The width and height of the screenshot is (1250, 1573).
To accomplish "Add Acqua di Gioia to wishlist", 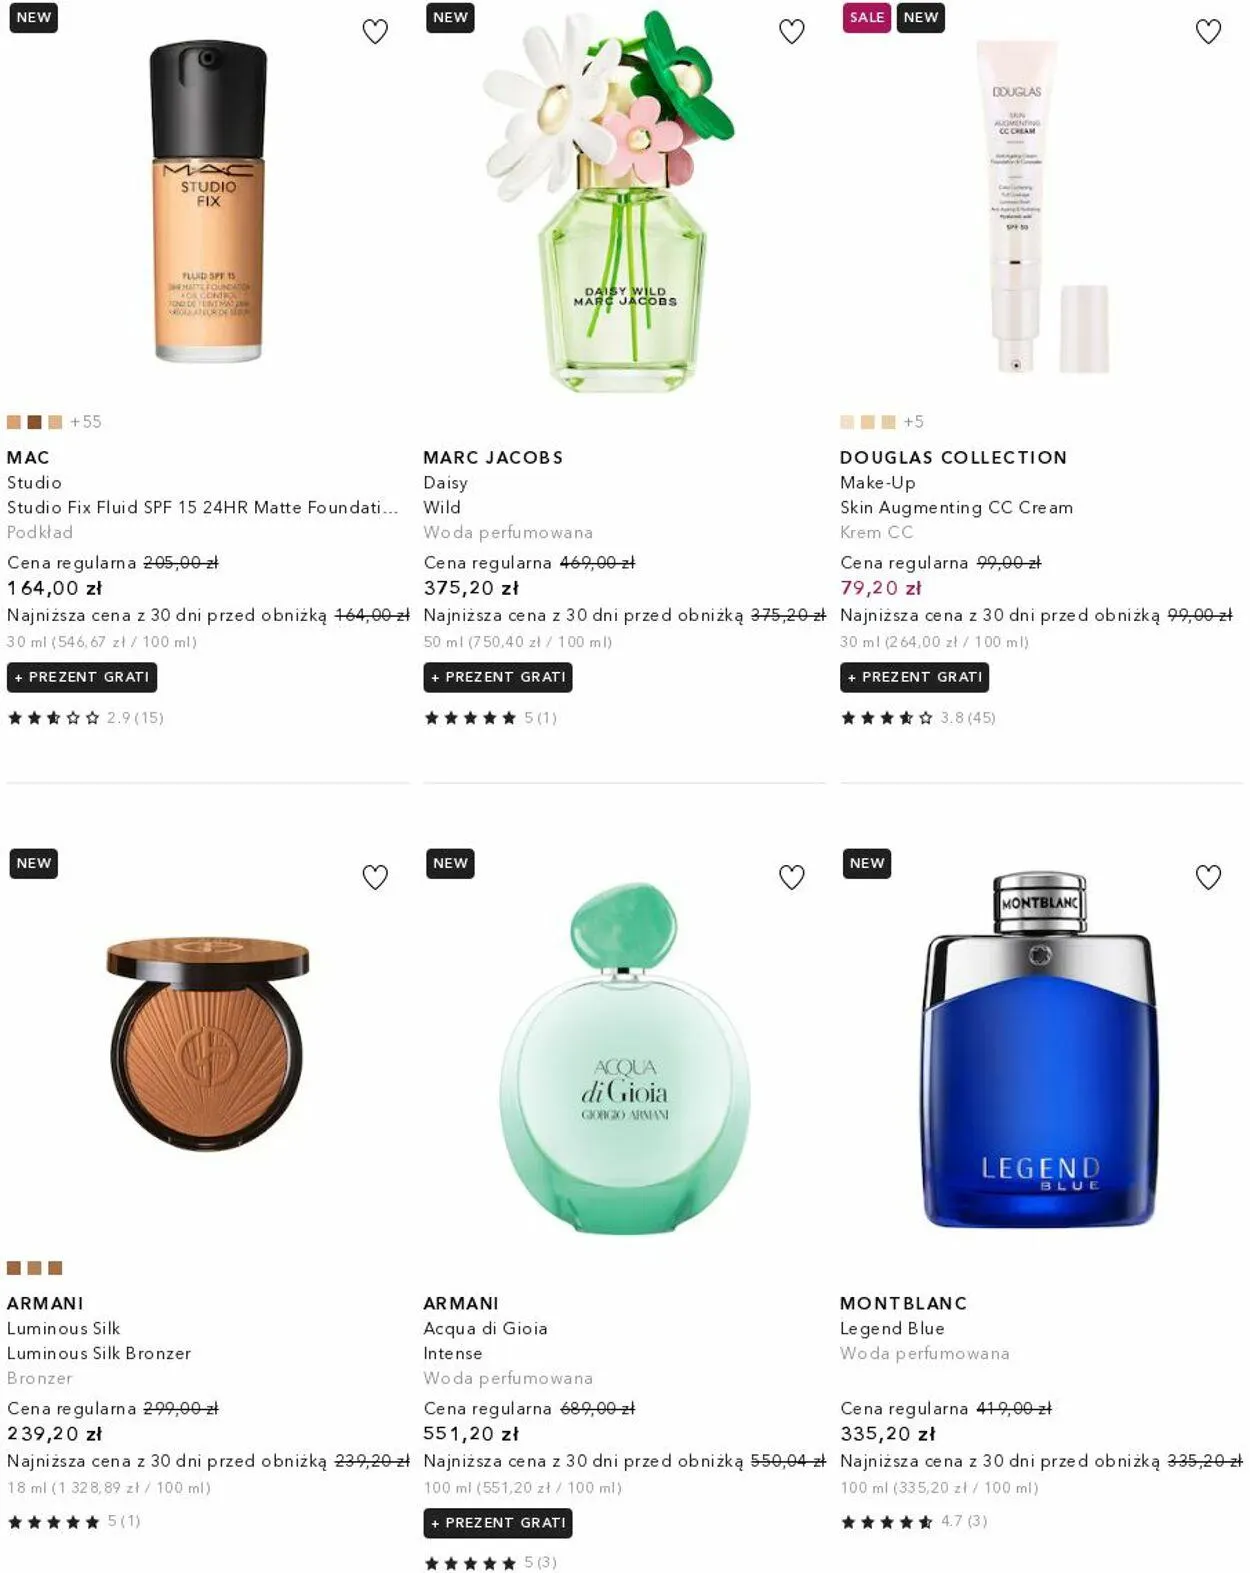I will click(x=792, y=877).
